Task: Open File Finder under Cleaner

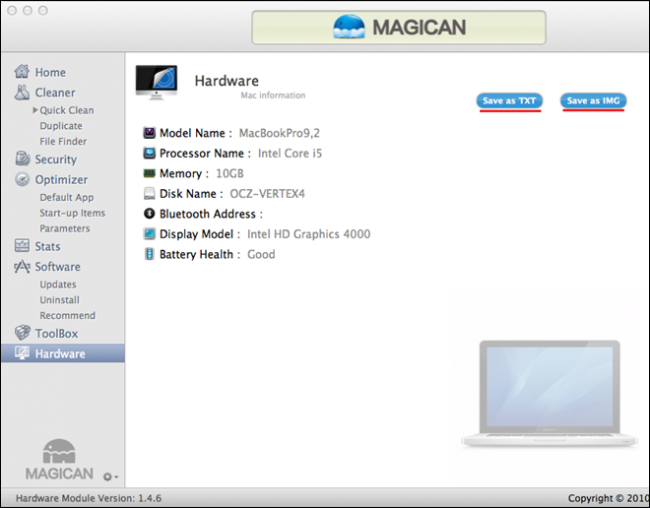Action: pyautogui.click(x=63, y=141)
